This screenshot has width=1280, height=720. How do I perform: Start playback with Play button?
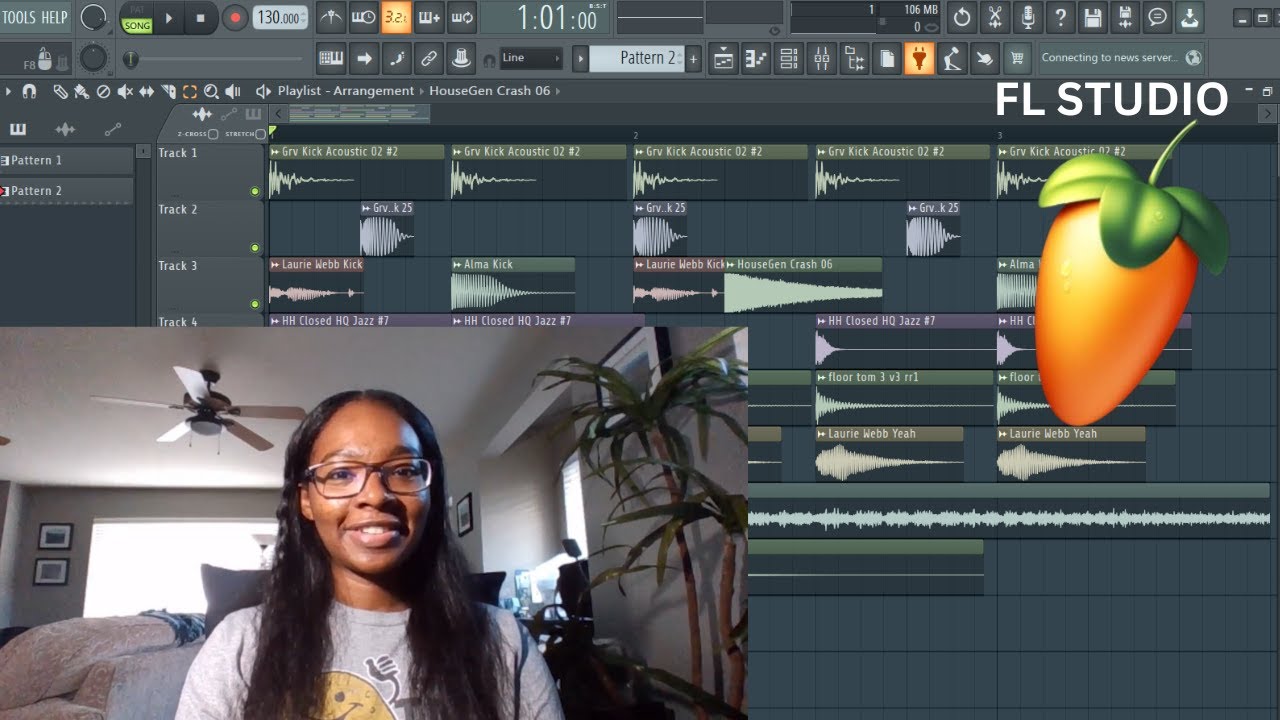(x=168, y=17)
